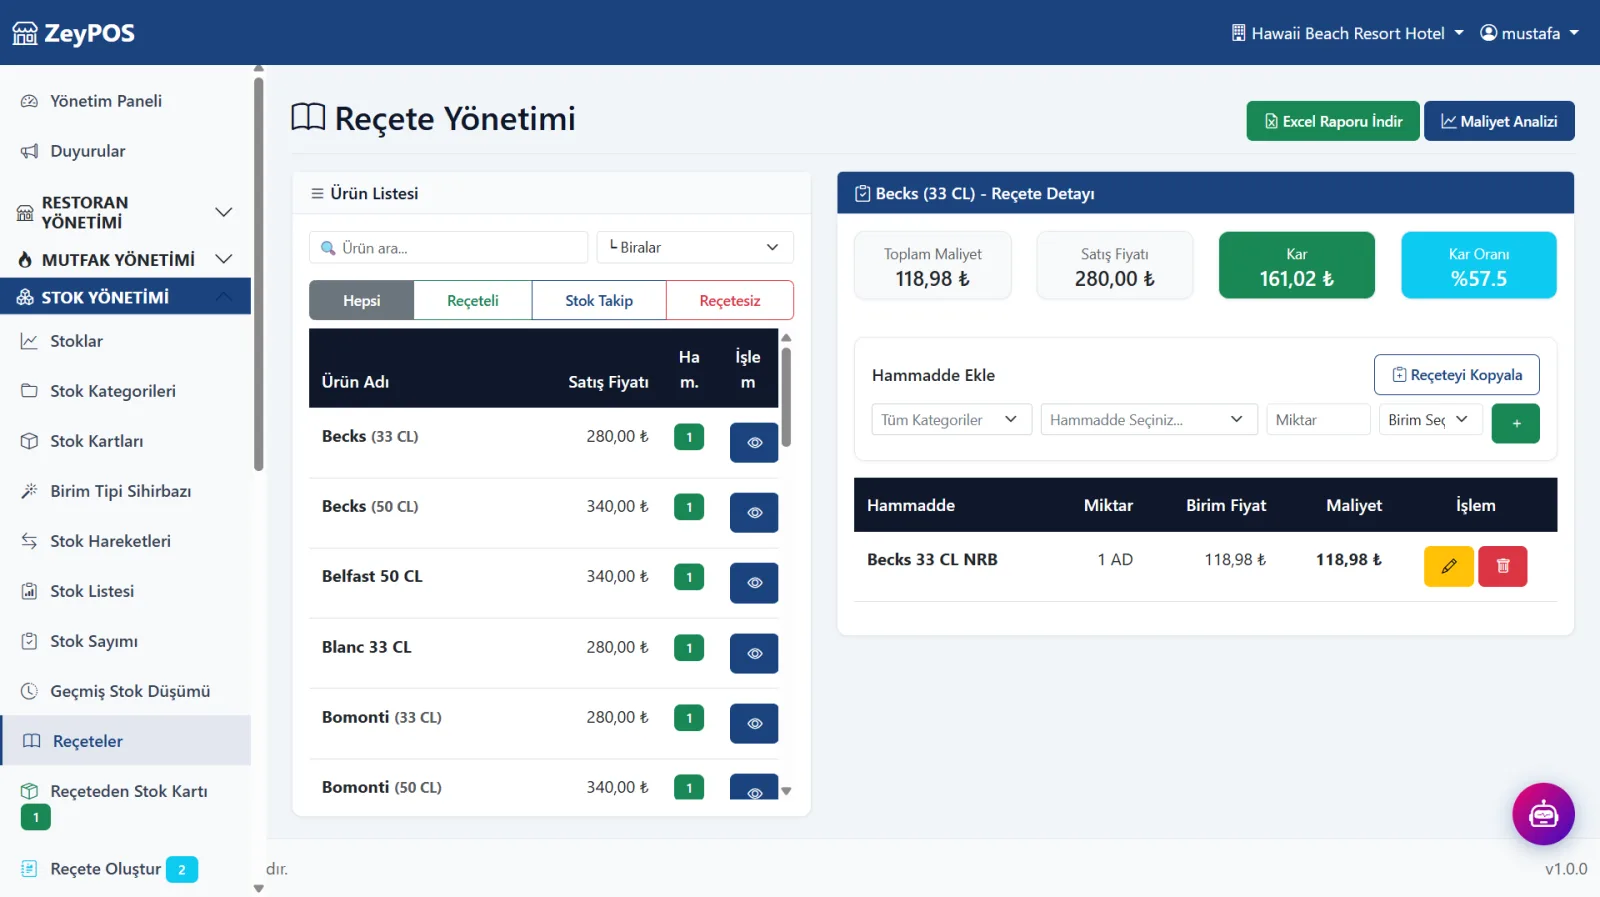View recipe for Belfast 50 CL
1600x897 pixels.
coord(754,583)
